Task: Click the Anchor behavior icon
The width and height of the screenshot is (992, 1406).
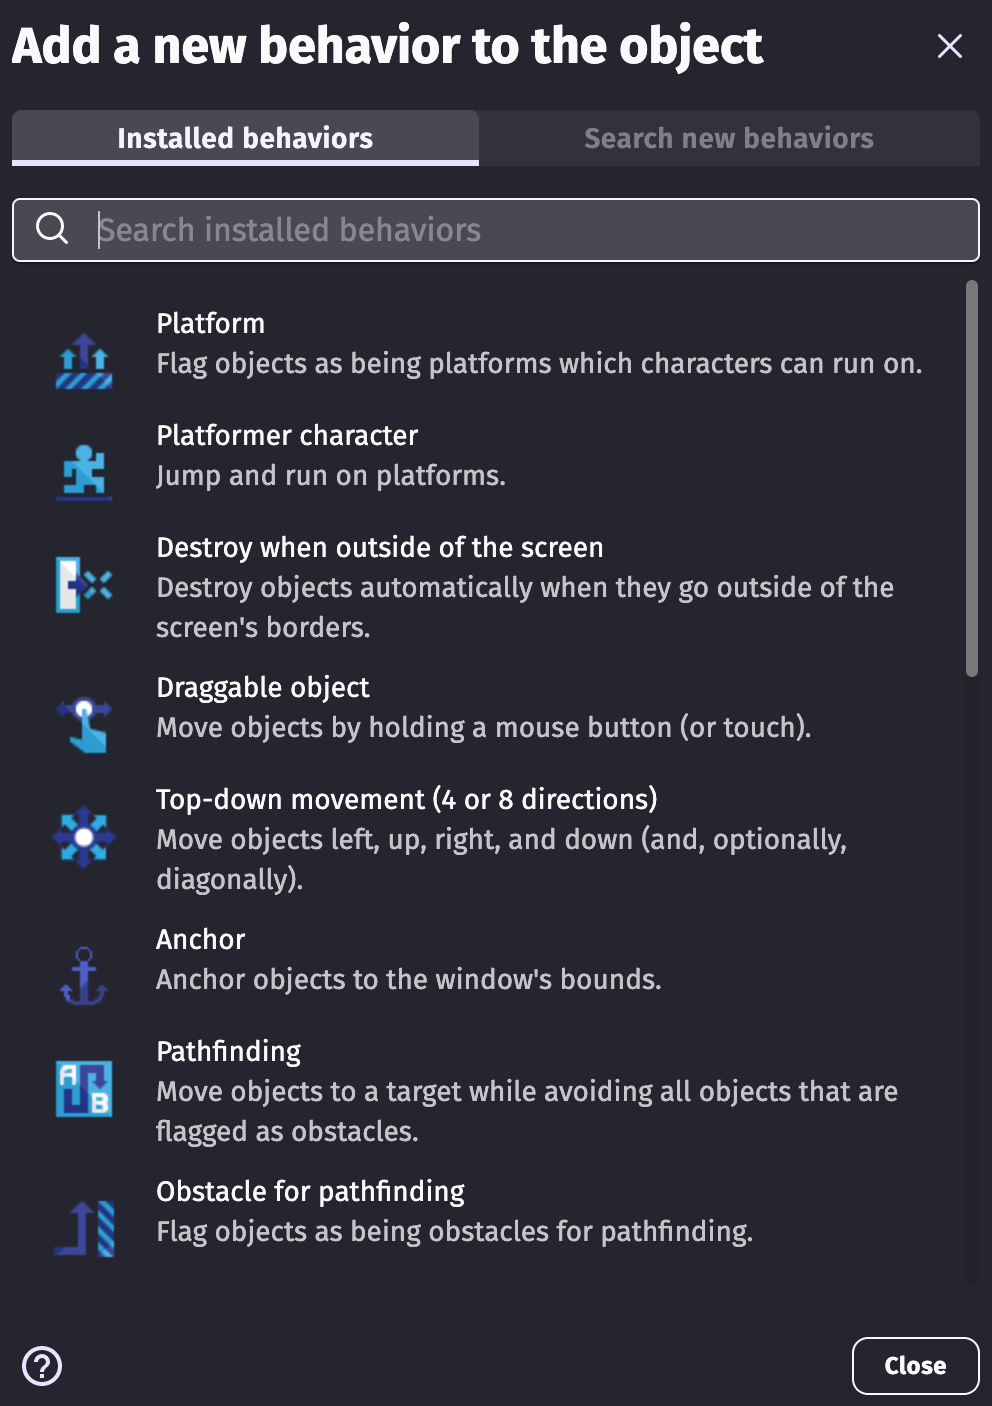Action: click(x=84, y=976)
